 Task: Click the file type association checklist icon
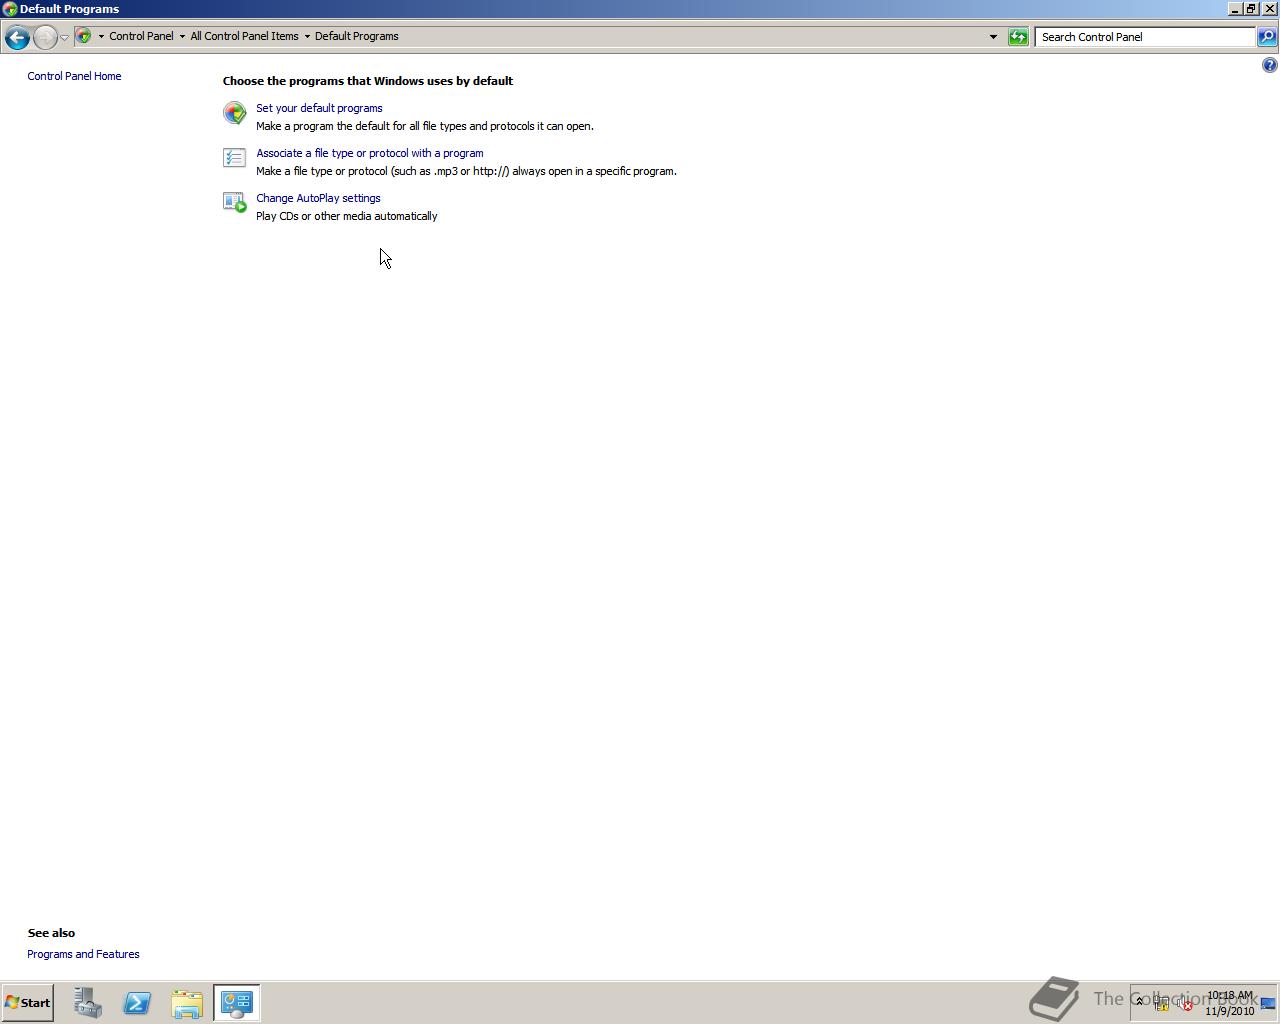(x=234, y=158)
